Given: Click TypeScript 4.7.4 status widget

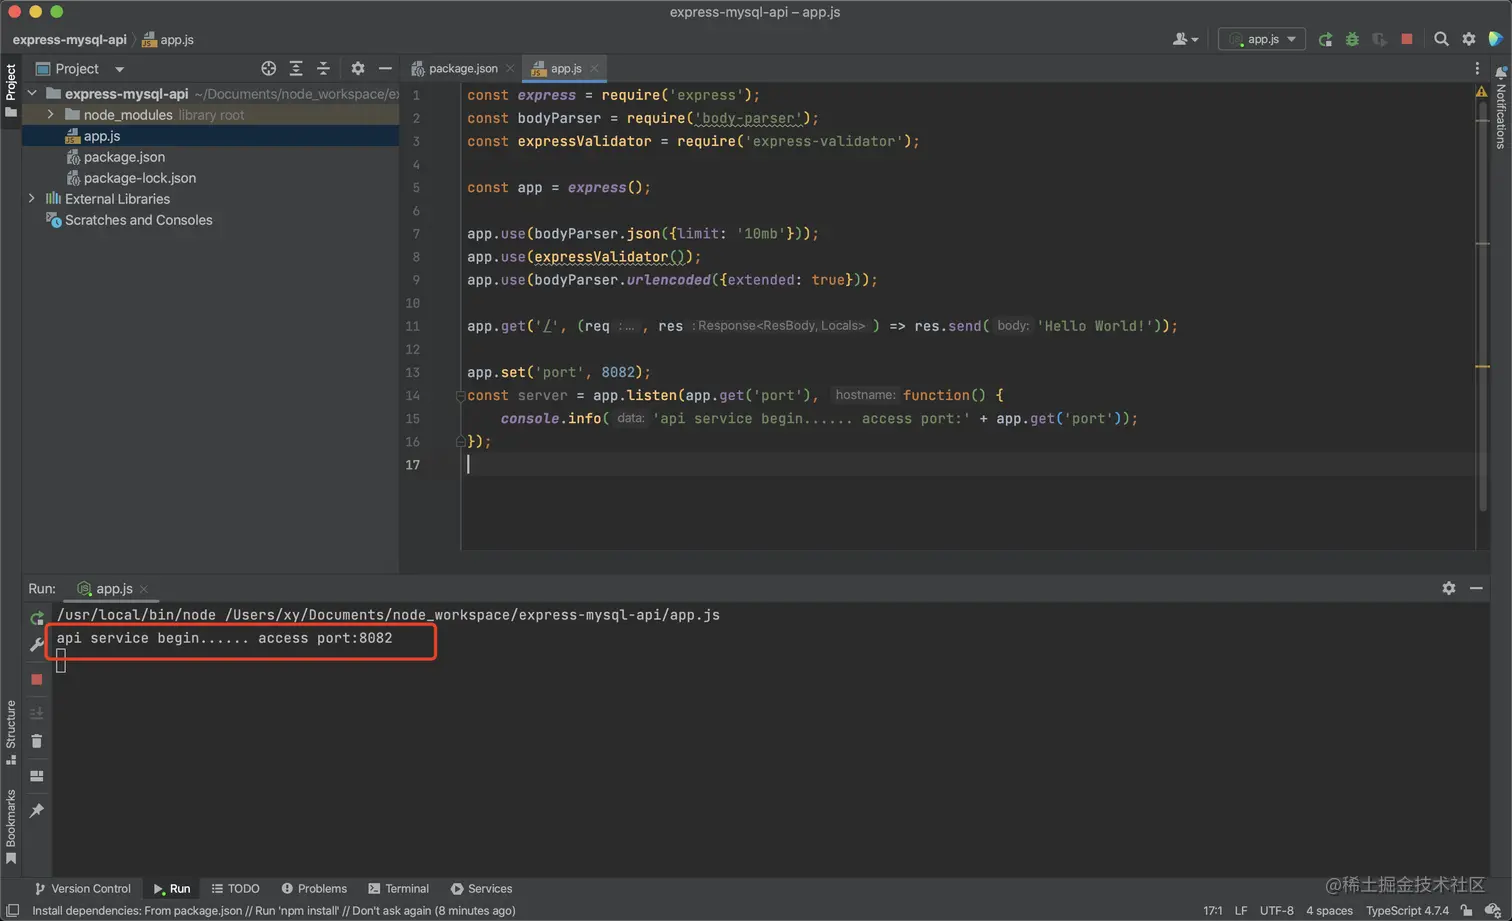Looking at the screenshot, I should (1407, 910).
